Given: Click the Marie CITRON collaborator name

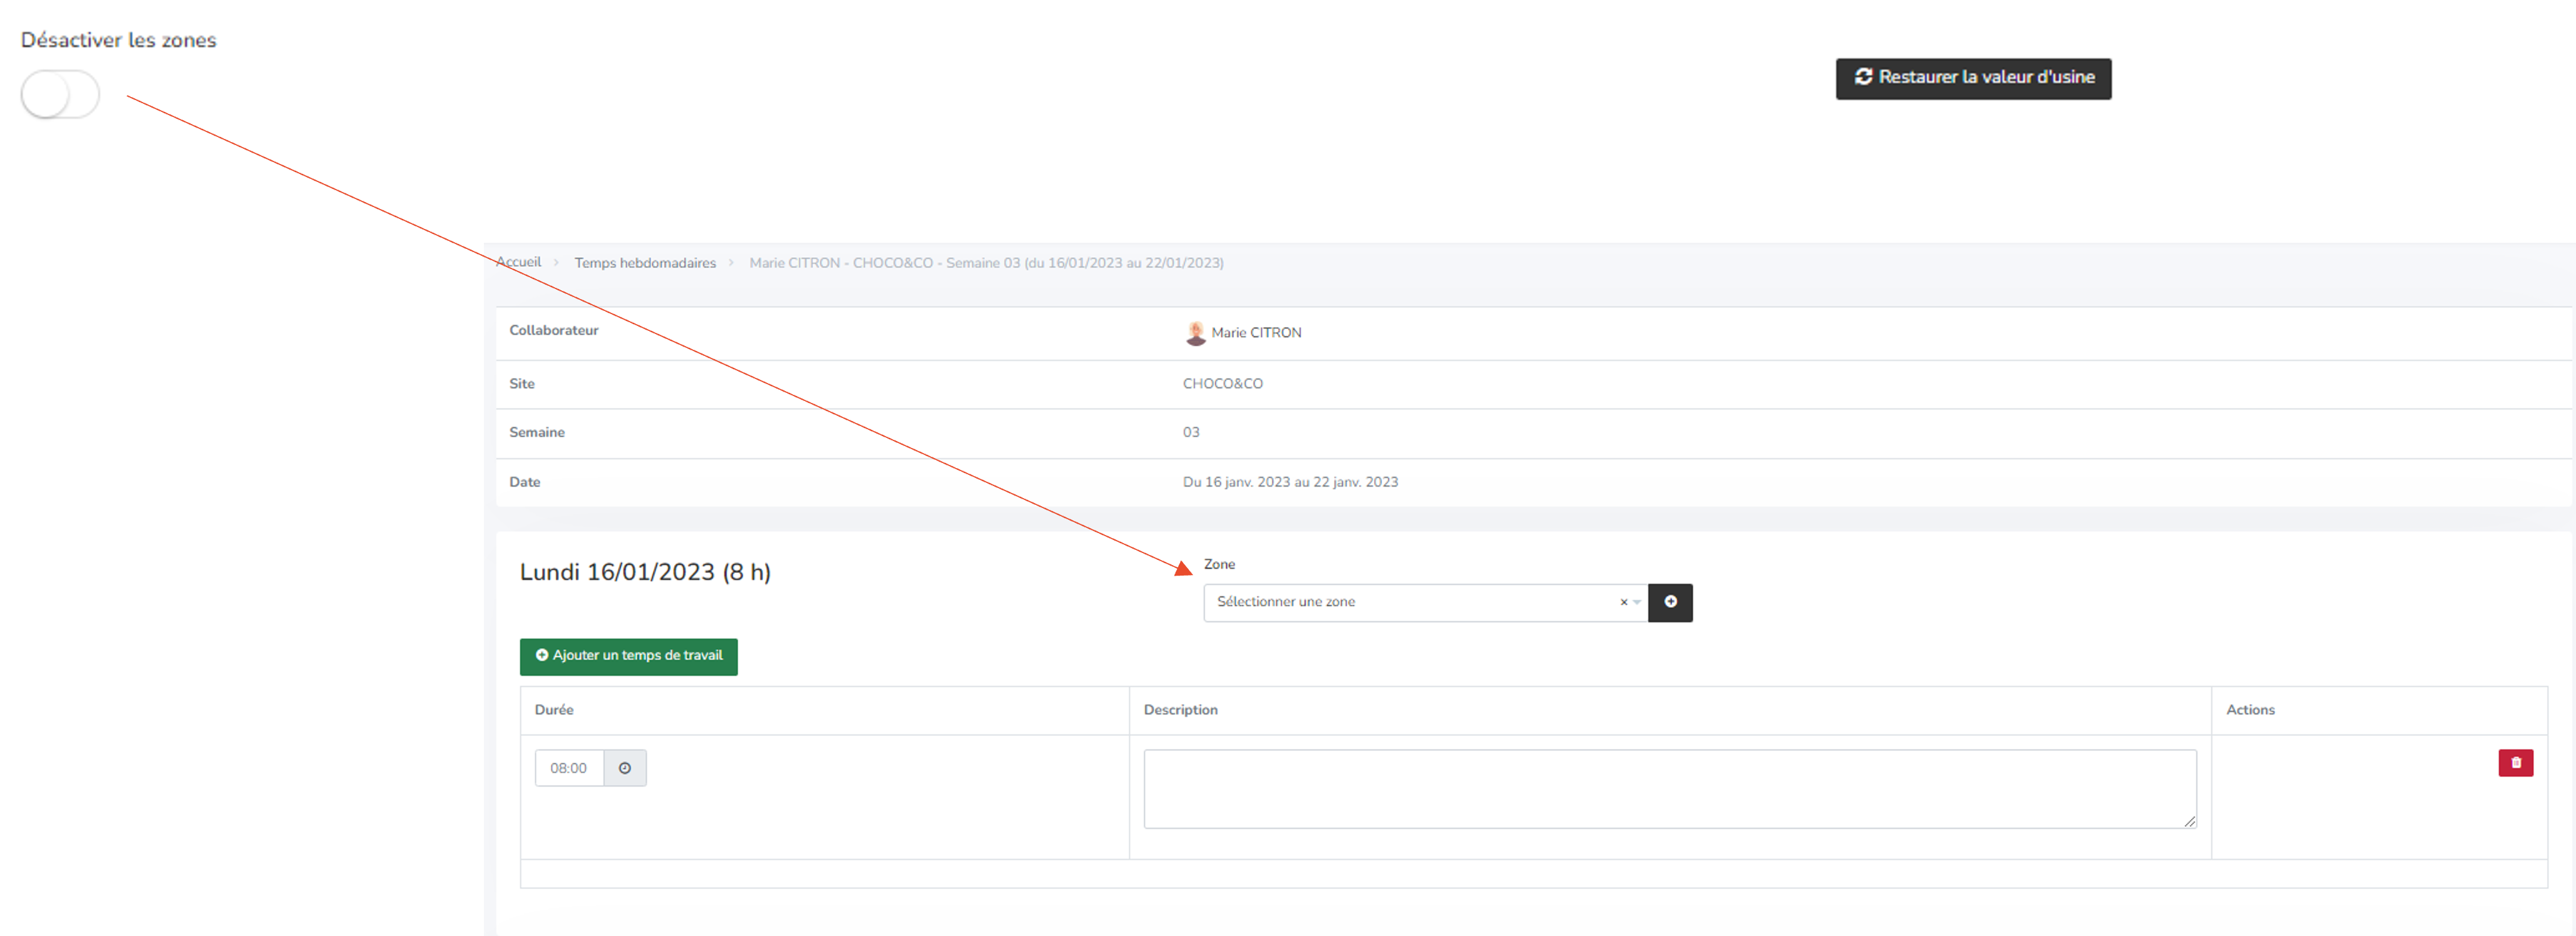Looking at the screenshot, I should (1256, 333).
